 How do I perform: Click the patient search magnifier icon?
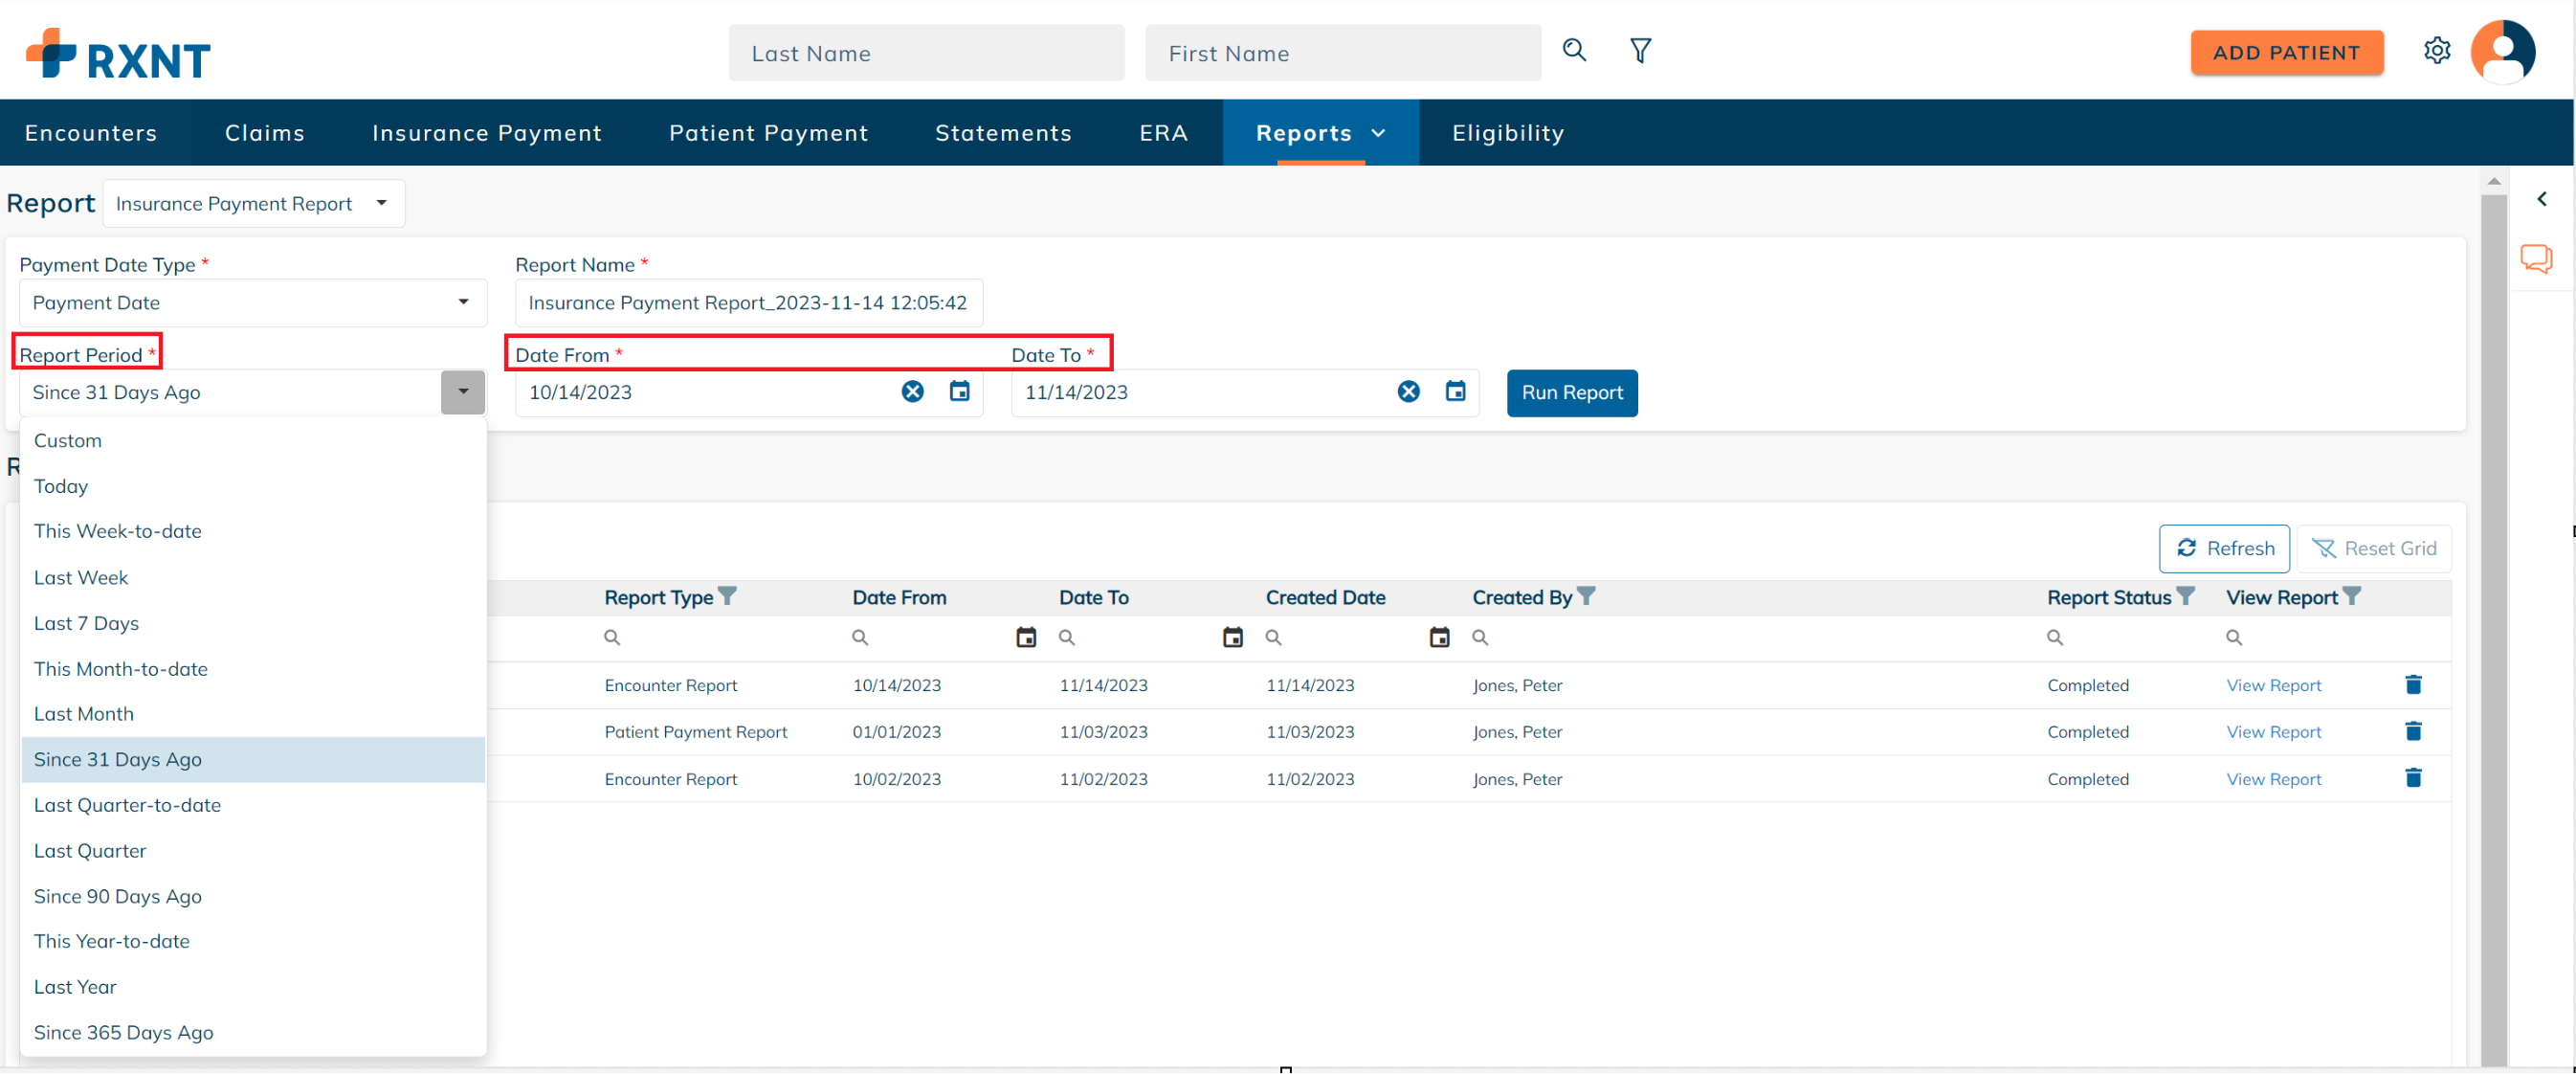click(x=1573, y=50)
